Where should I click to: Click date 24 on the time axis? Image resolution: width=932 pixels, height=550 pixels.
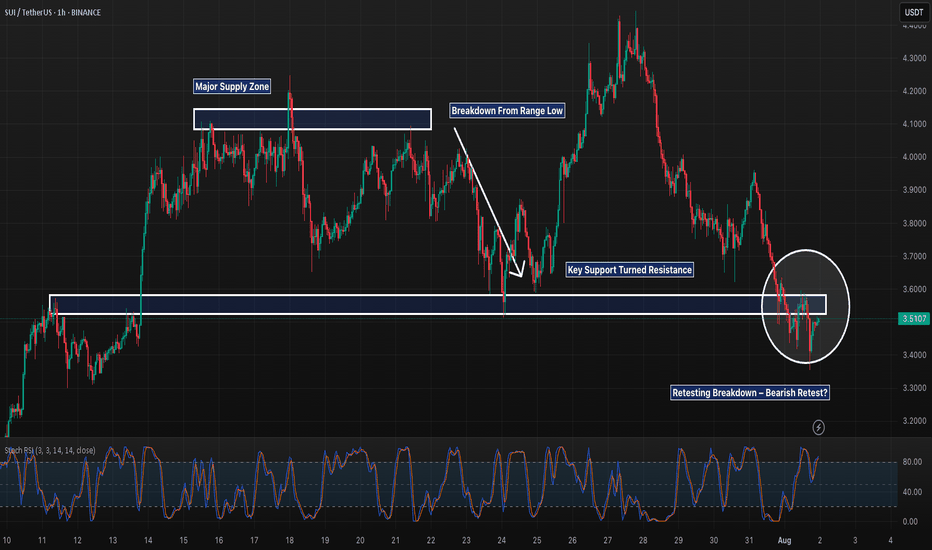[x=502, y=540]
